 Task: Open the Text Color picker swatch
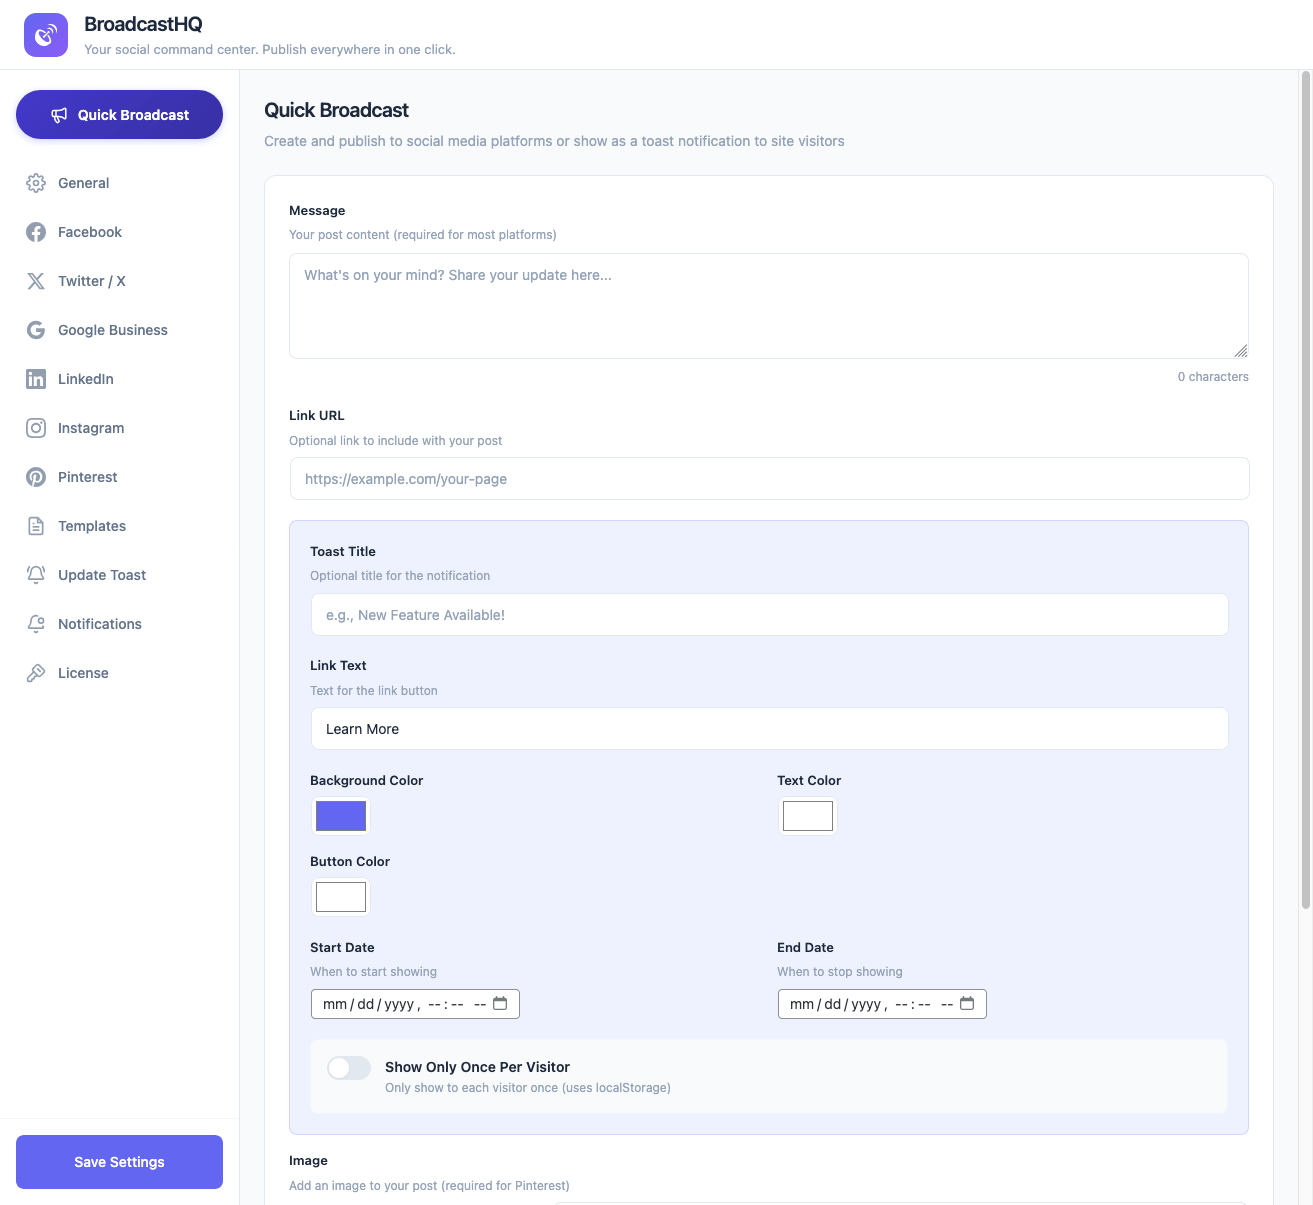coord(807,816)
